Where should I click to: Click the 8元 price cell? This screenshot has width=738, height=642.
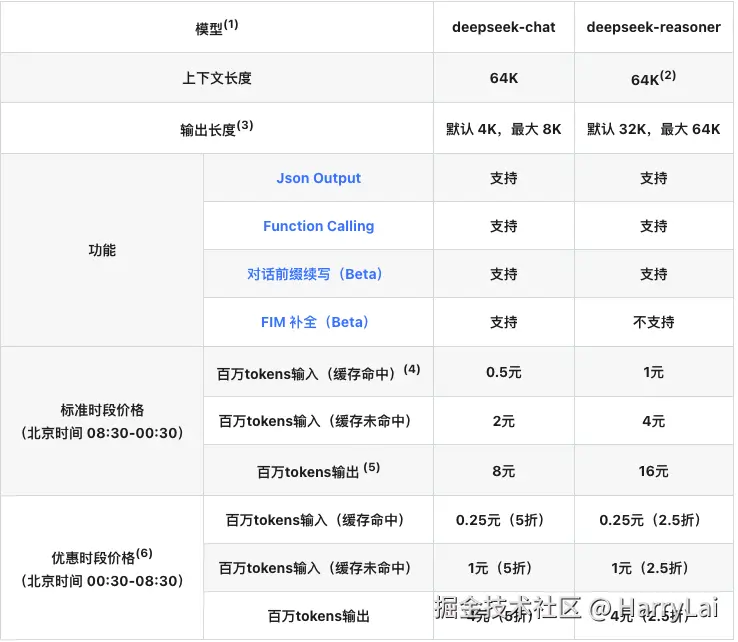(504, 471)
